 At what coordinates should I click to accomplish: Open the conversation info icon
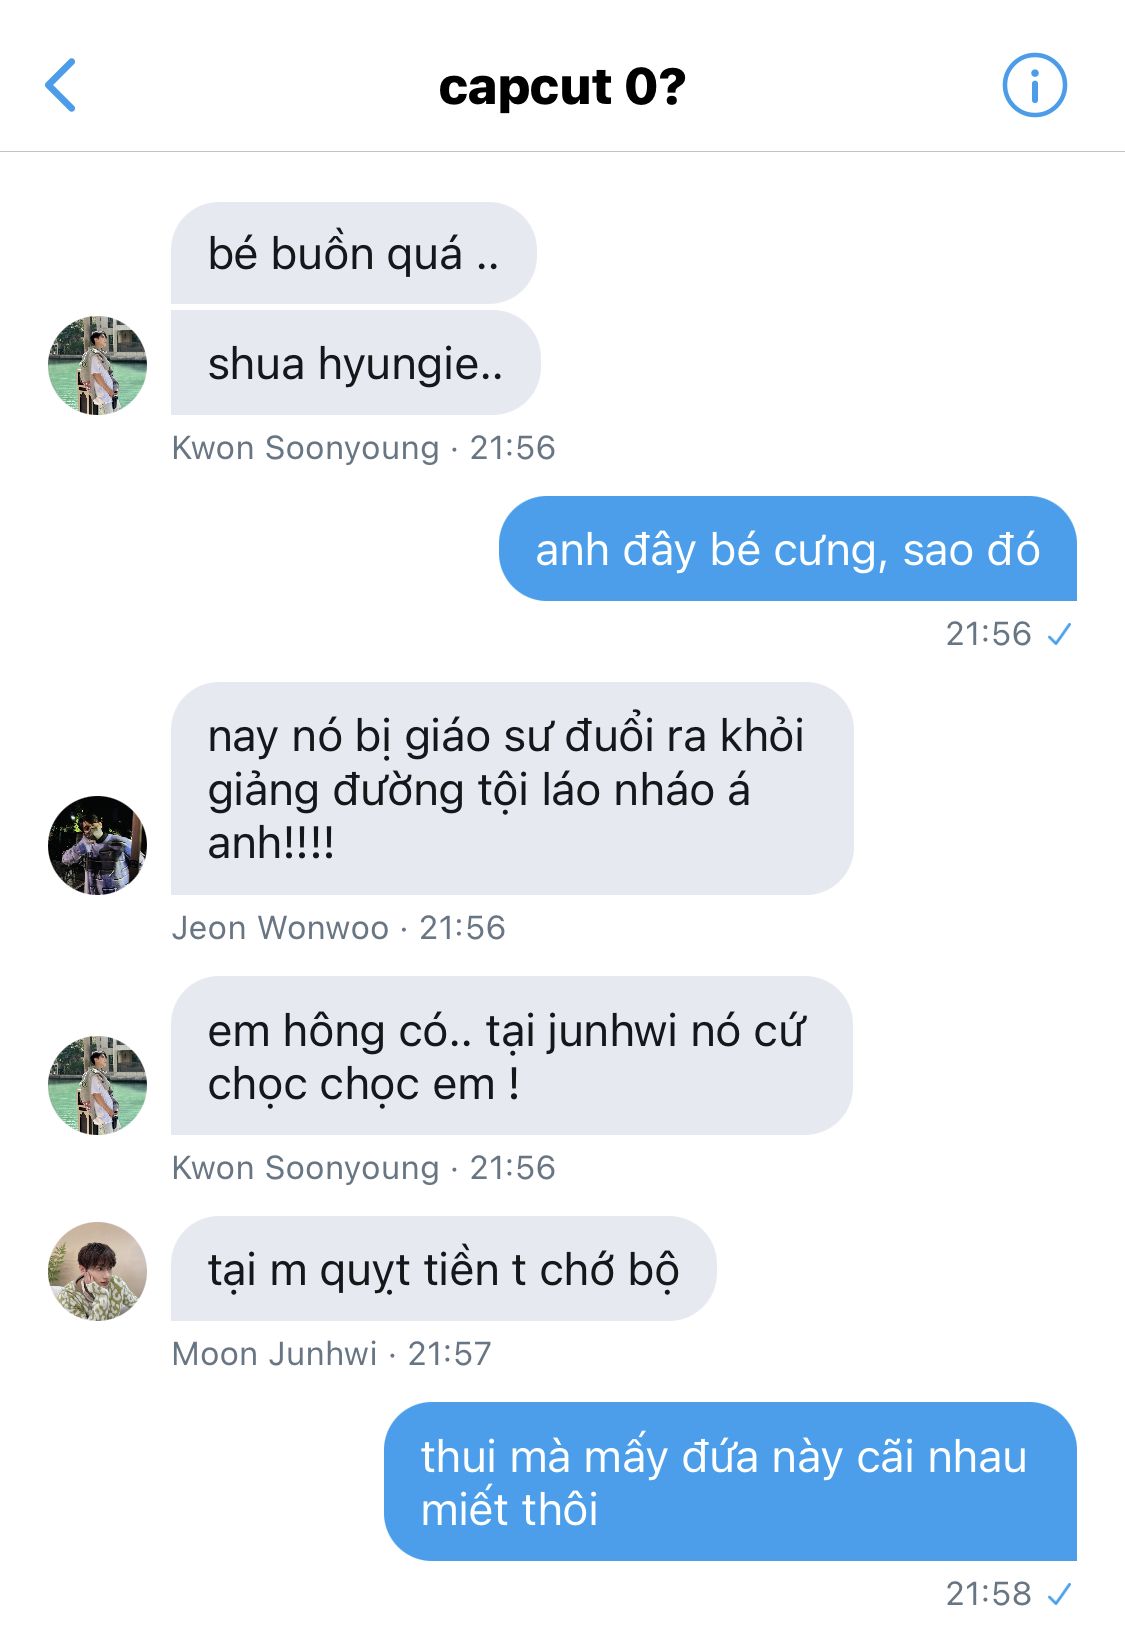coord(1034,85)
